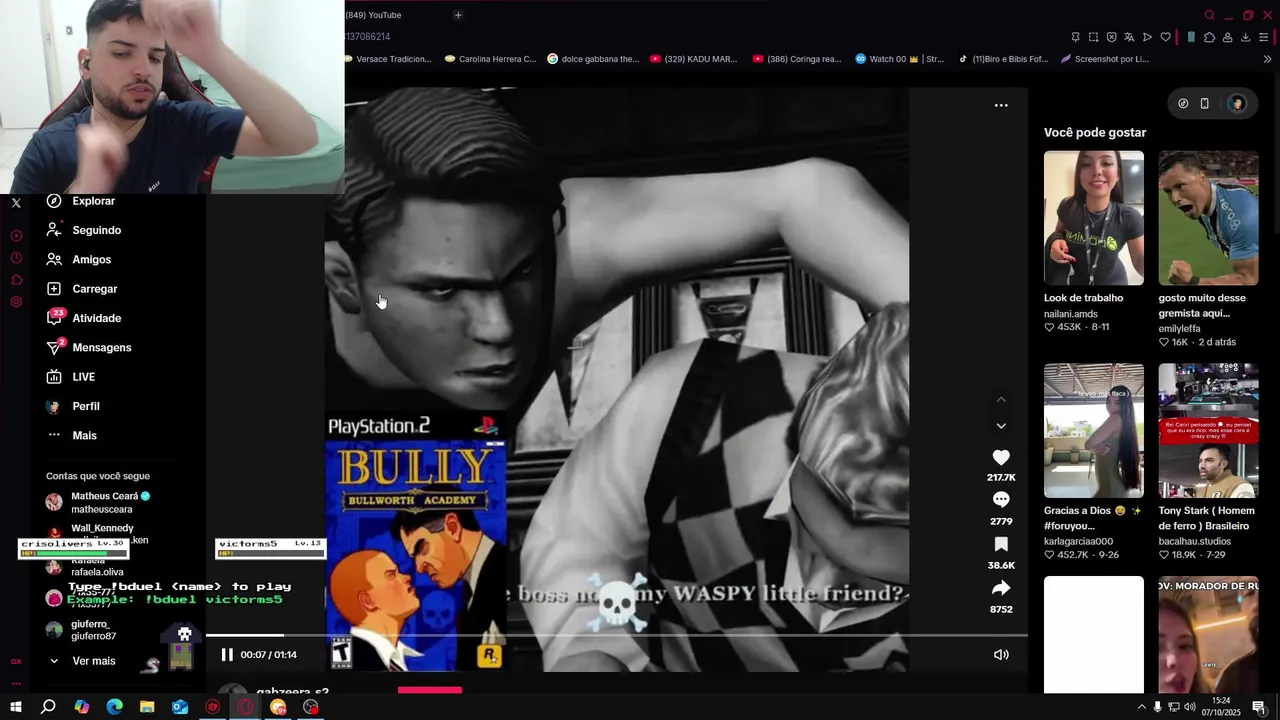Open the get-app phone icon
Image resolution: width=1280 pixels, height=720 pixels.
(1205, 103)
